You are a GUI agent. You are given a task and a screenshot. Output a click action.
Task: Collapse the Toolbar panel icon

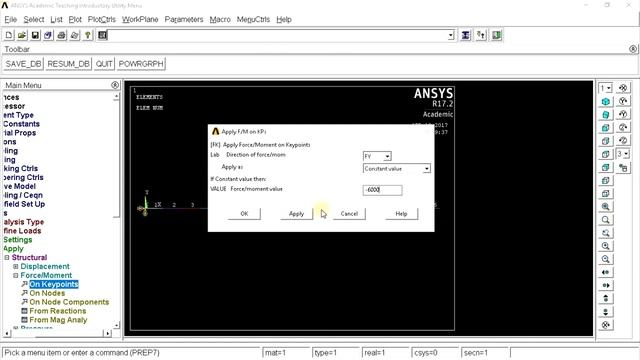point(633,49)
